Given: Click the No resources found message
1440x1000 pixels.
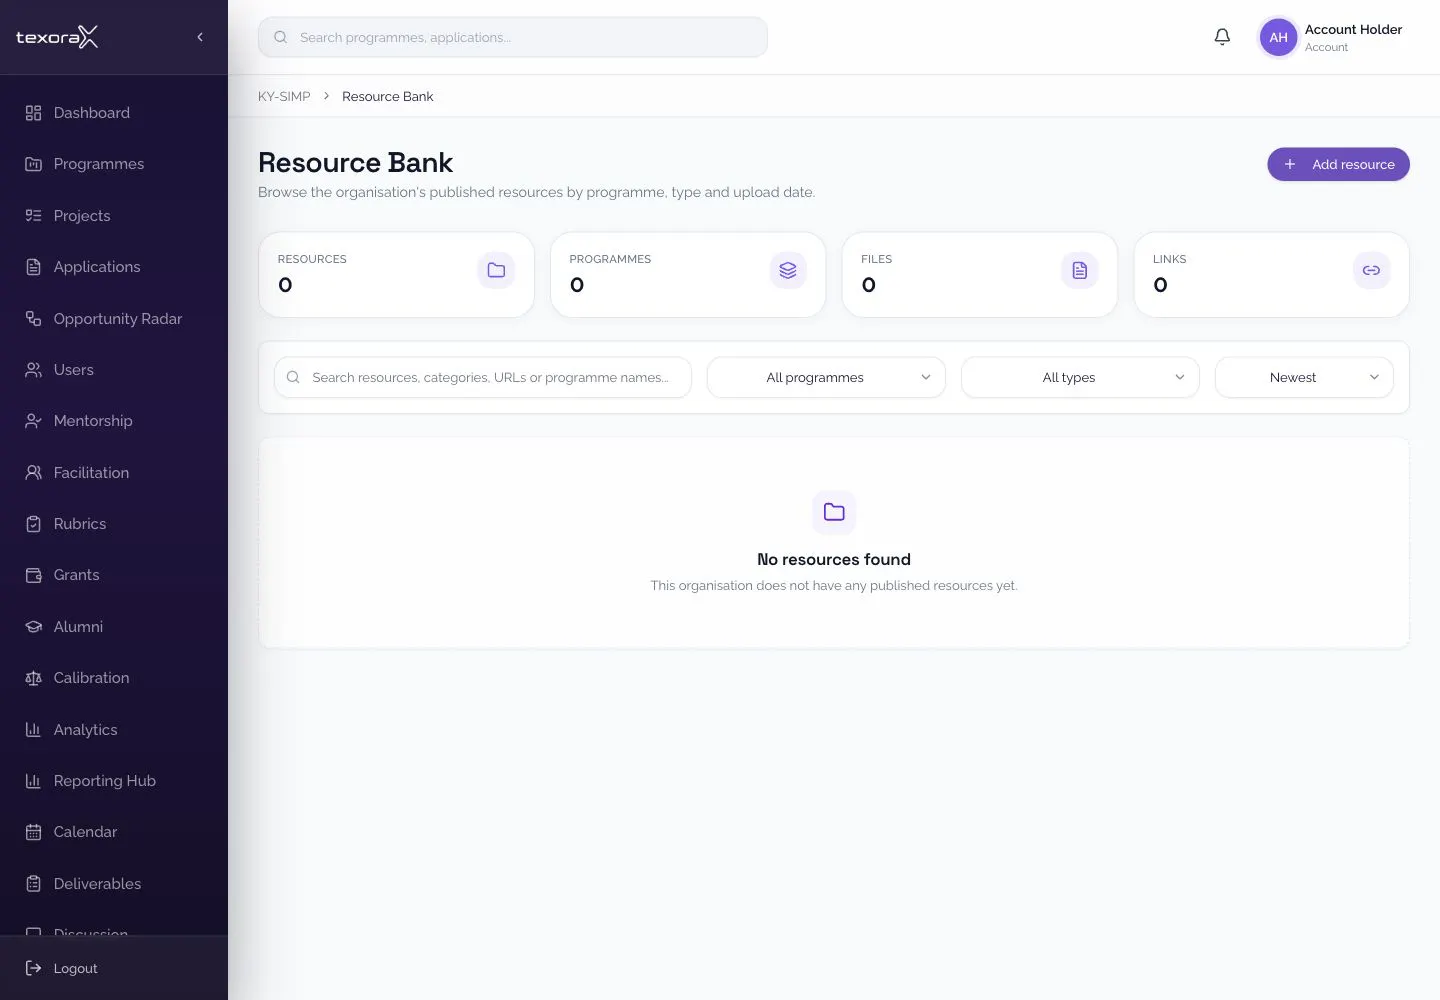Looking at the screenshot, I should pyautogui.click(x=834, y=560).
